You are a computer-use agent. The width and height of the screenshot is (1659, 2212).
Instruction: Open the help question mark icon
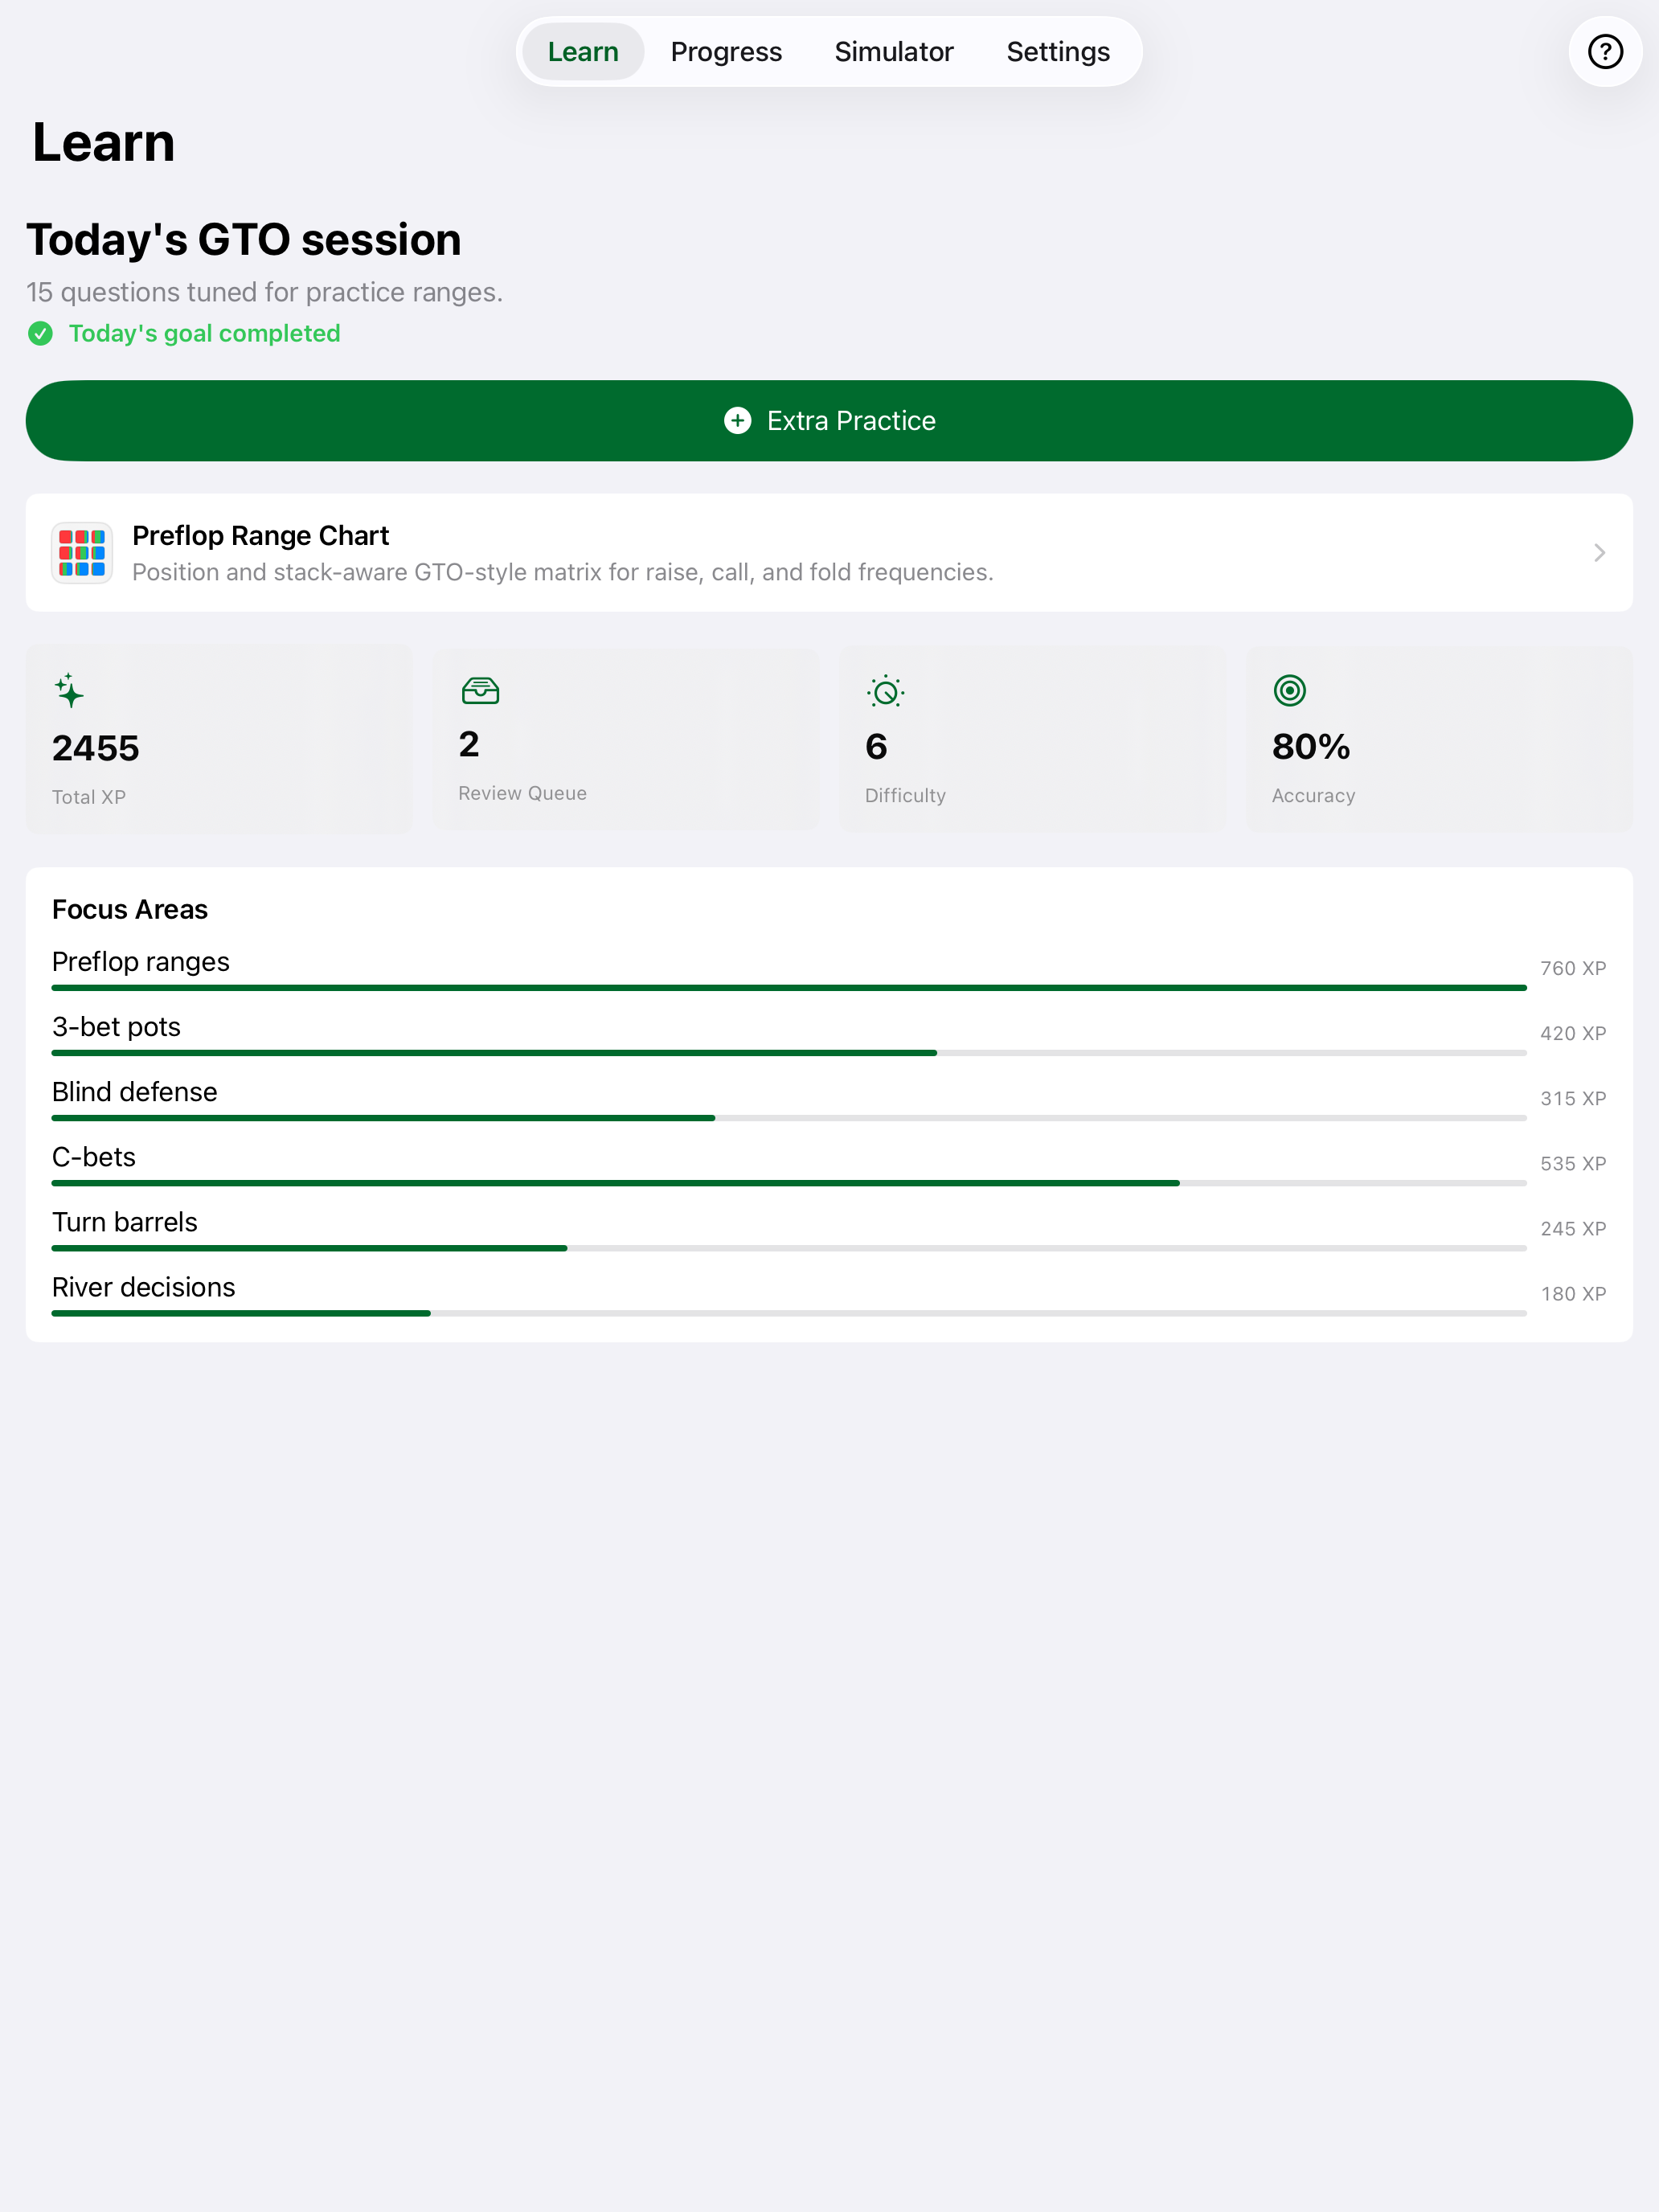(x=1604, y=51)
